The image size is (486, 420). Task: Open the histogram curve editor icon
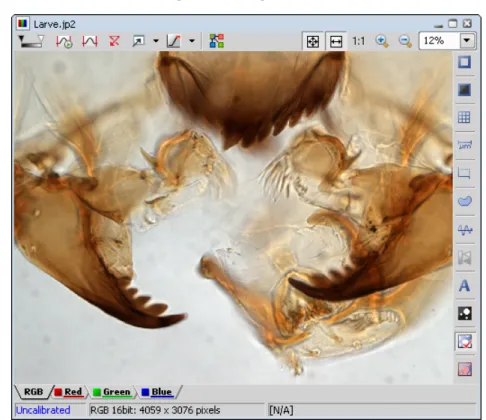point(90,41)
